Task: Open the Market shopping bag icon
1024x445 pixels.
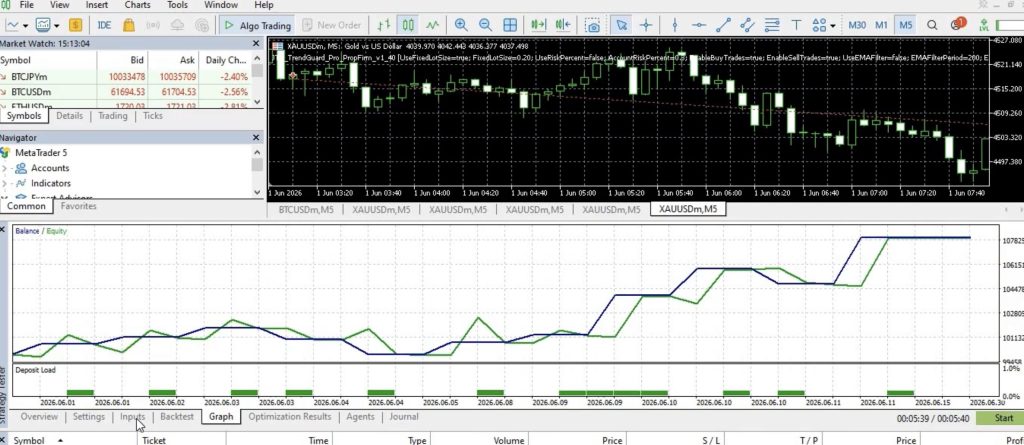Action: (x=129, y=25)
